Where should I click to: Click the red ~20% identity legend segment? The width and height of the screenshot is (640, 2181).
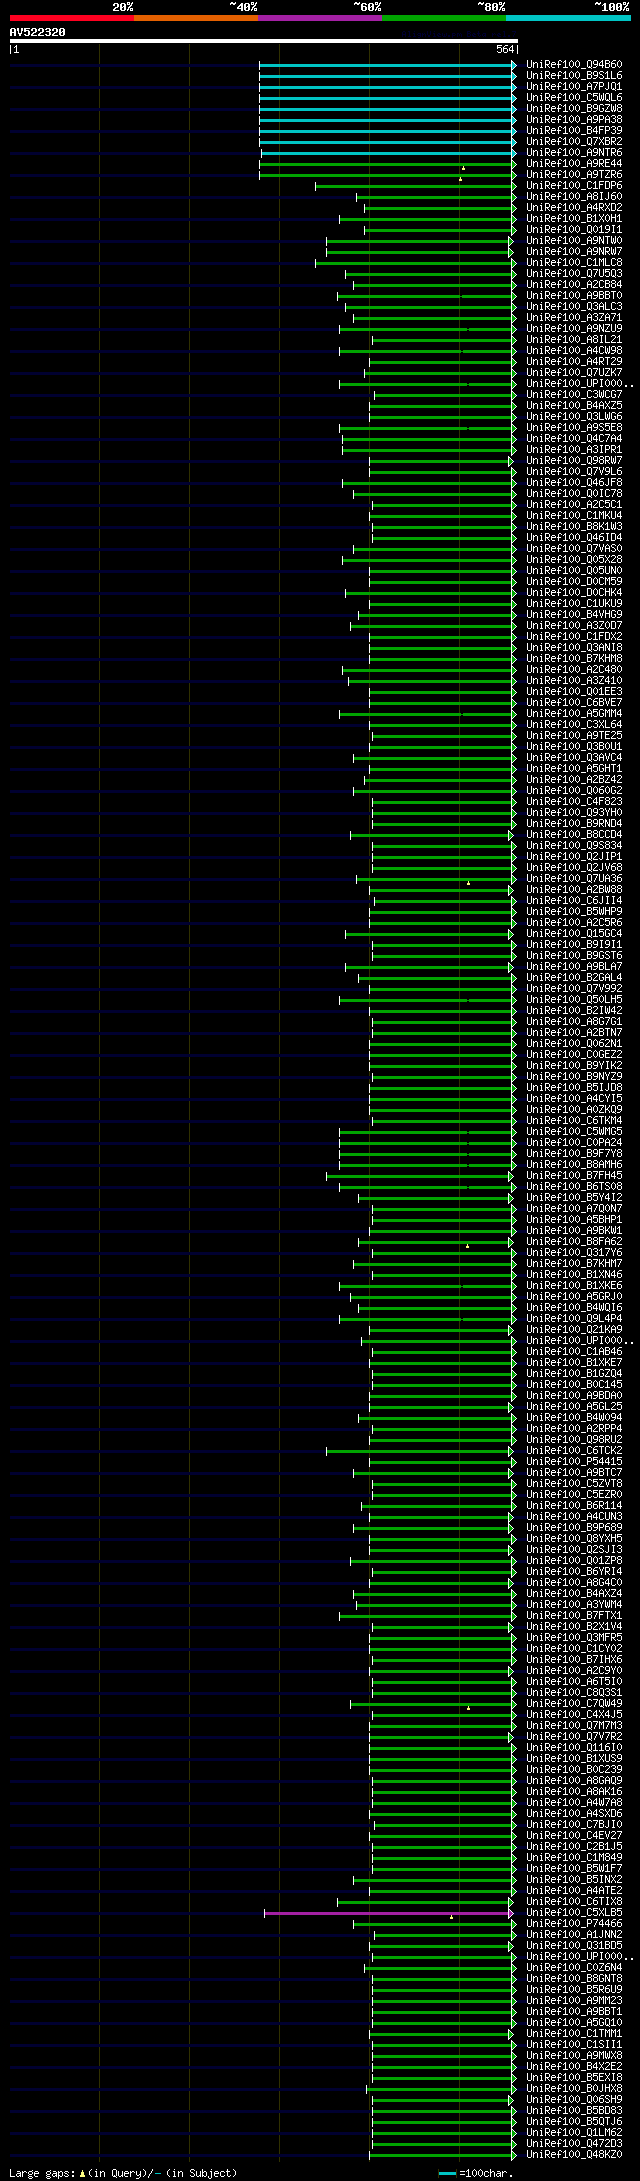pyautogui.click(x=72, y=18)
